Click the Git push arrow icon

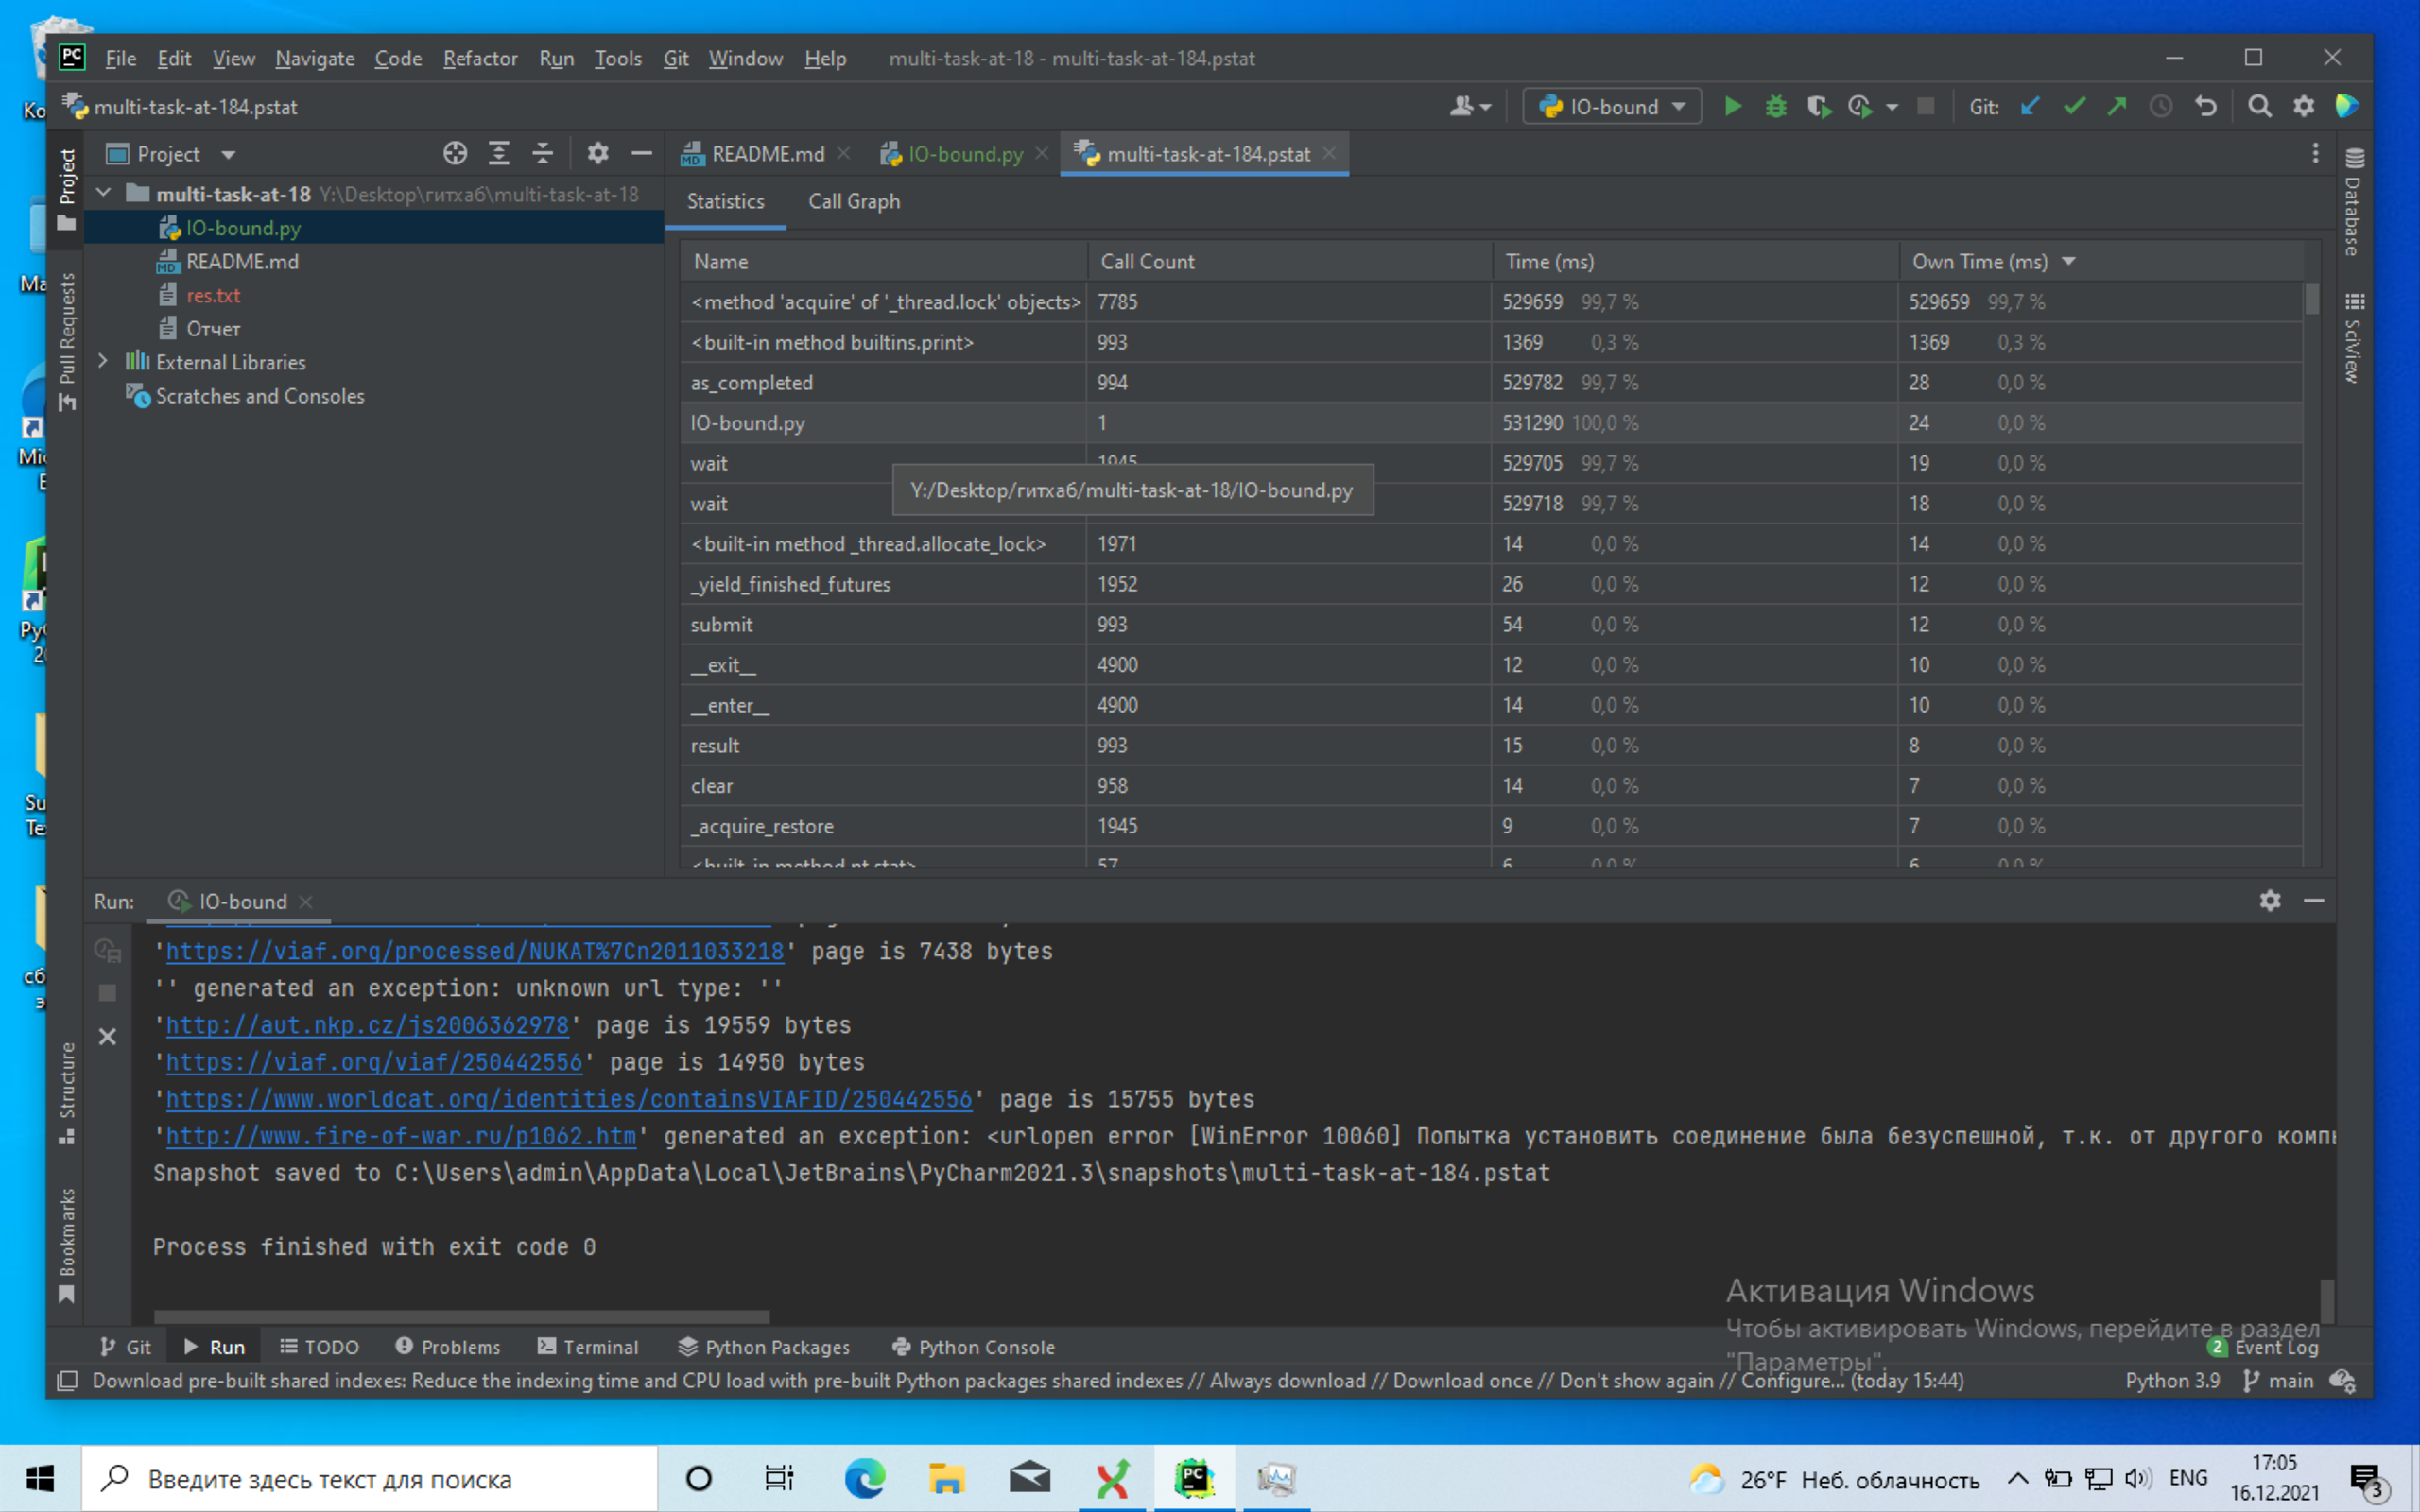click(2117, 106)
